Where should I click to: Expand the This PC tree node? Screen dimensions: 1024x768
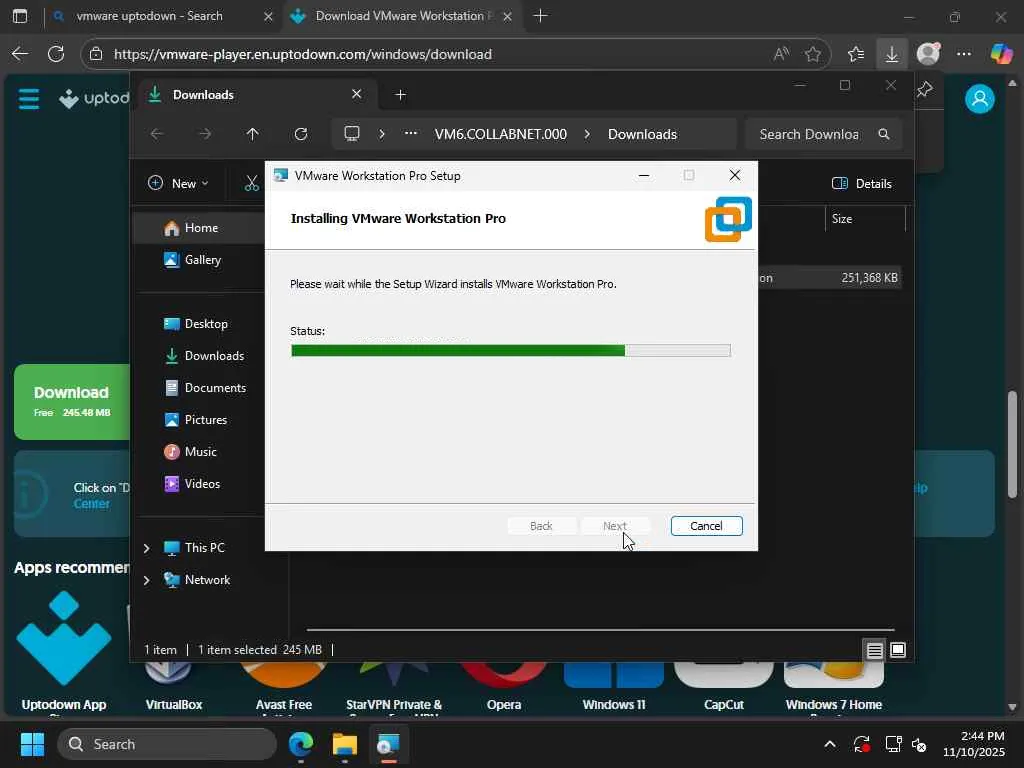(147, 548)
